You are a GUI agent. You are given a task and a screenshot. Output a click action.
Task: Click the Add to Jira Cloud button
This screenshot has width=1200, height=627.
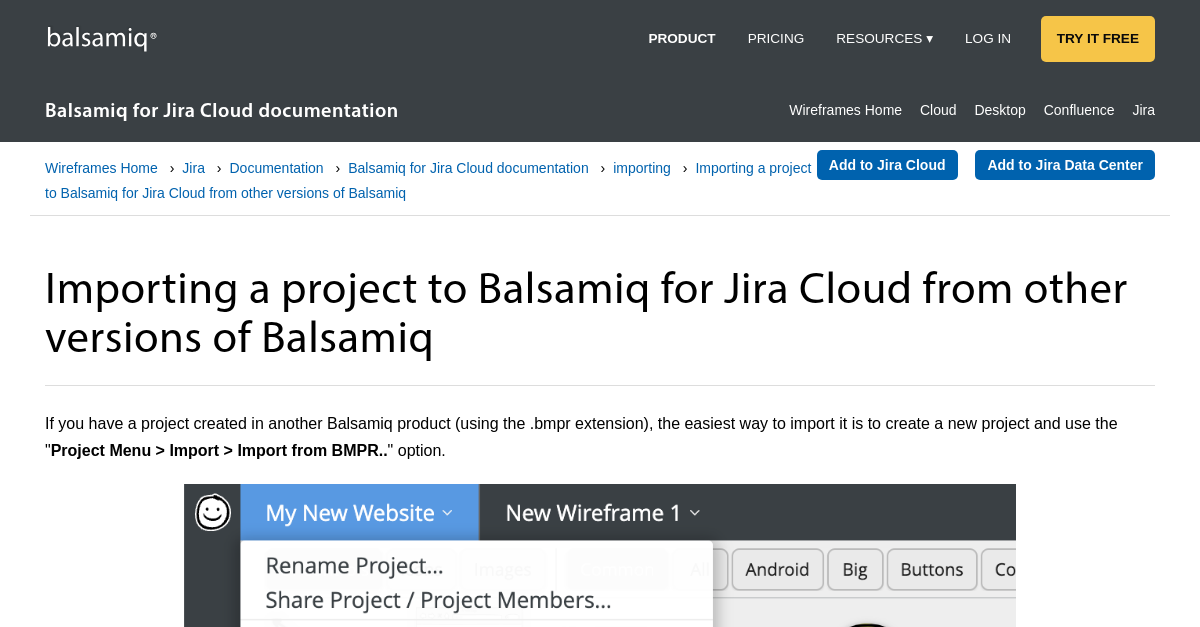click(887, 164)
